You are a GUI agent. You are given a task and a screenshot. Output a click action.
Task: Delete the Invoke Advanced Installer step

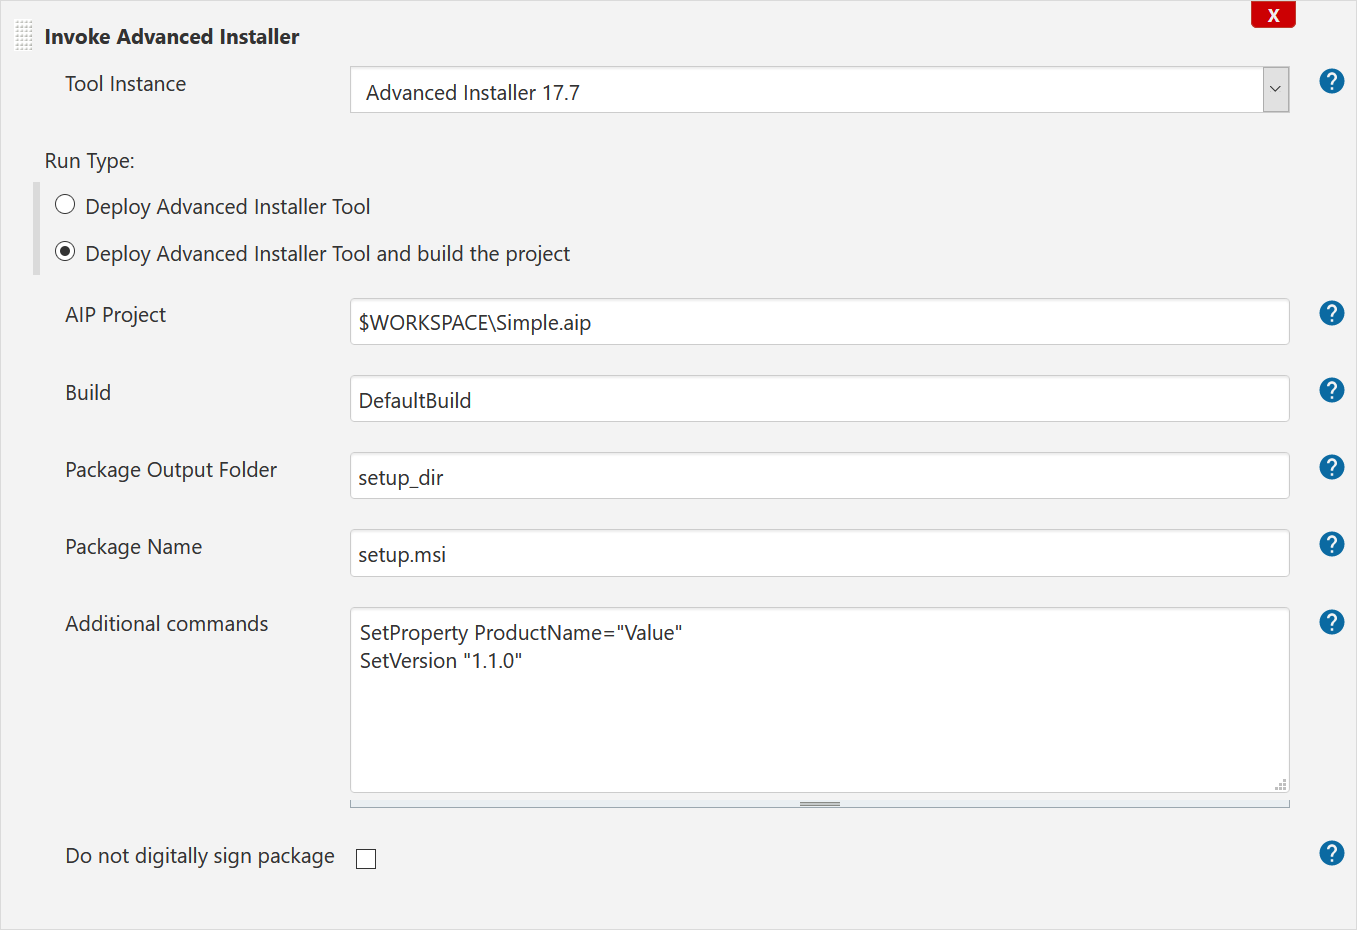coord(1273,15)
